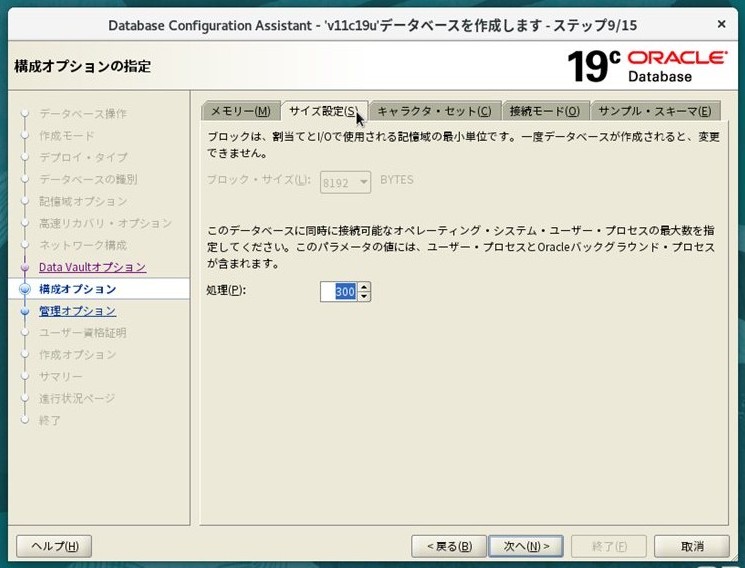Click the 構成オプションの指定 page heading
This screenshot has width=745, height=568.
coord(83,66)
